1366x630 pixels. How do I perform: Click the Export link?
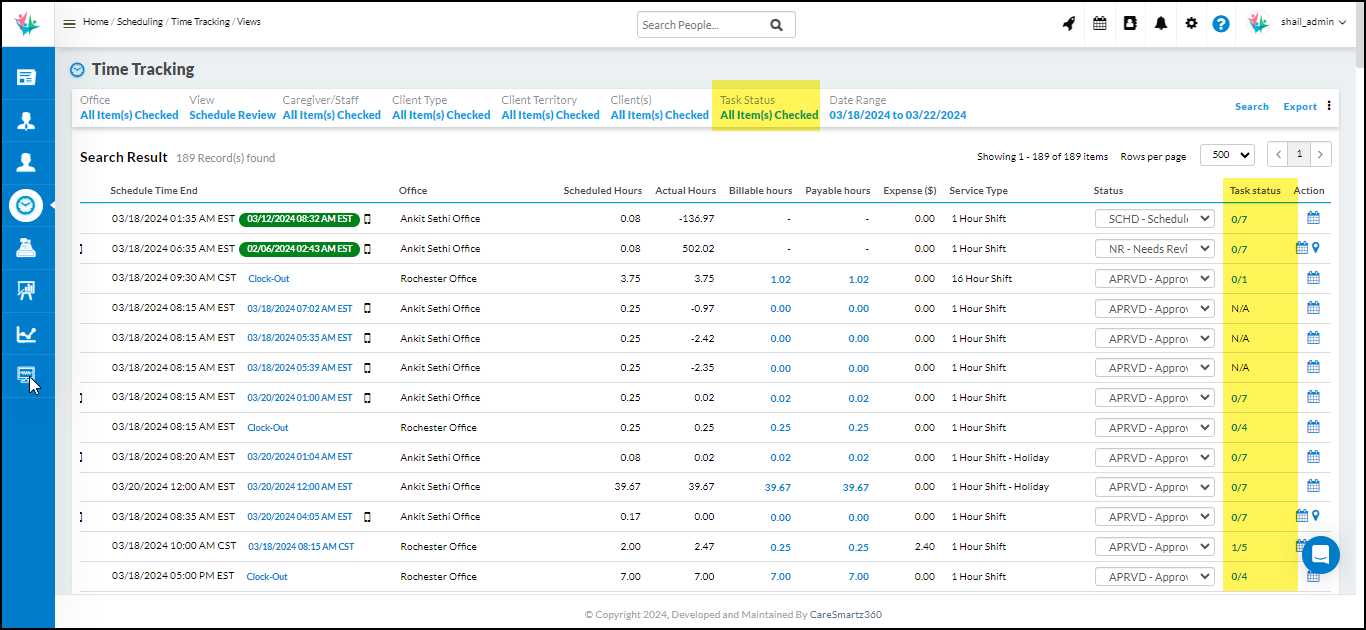pos(1300,107)
